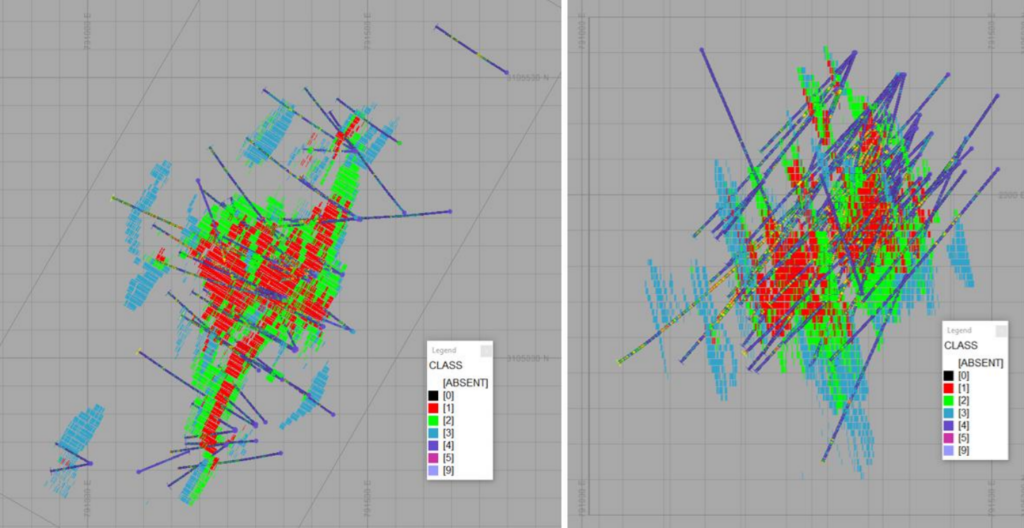Image resolution: width=1024 pixels, height=528 pixels.
Task: Click lavender [9] swatch in left legend
Action: point(433,470)
